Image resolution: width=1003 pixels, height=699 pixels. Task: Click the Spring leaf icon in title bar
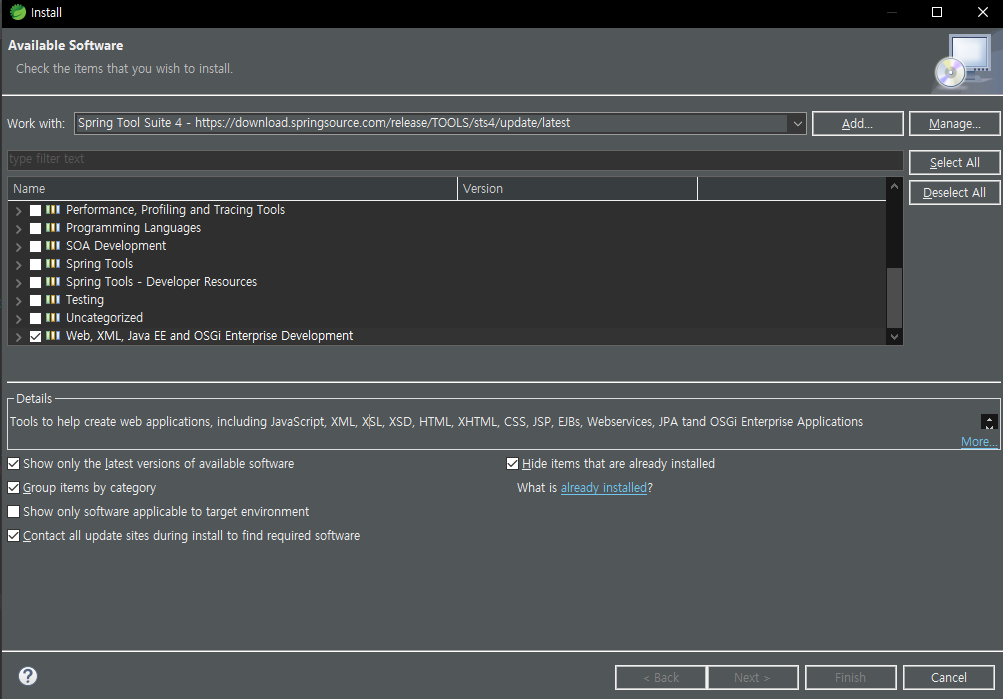coord(18,12)
